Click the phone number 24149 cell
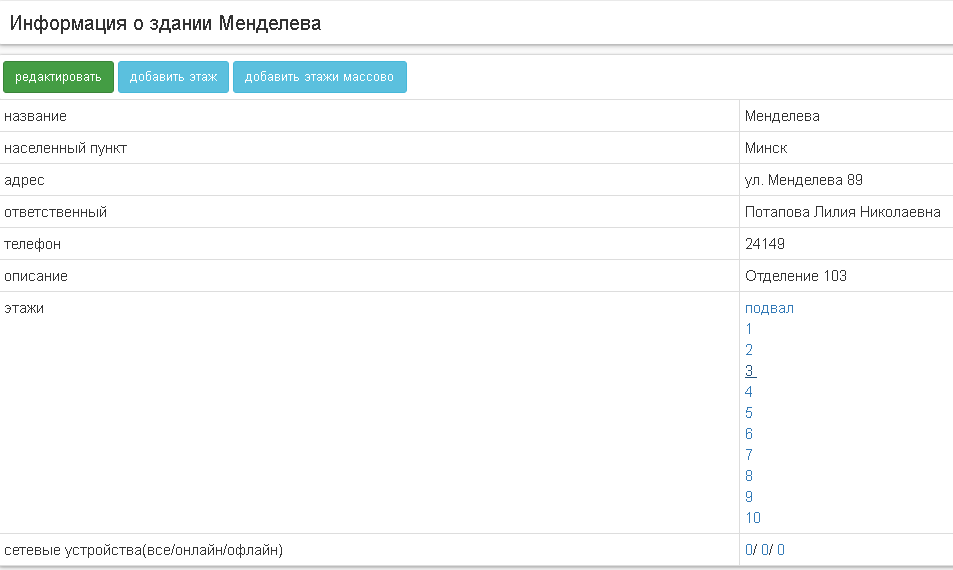Screen dimensions: 953x570 click(765, 244)
